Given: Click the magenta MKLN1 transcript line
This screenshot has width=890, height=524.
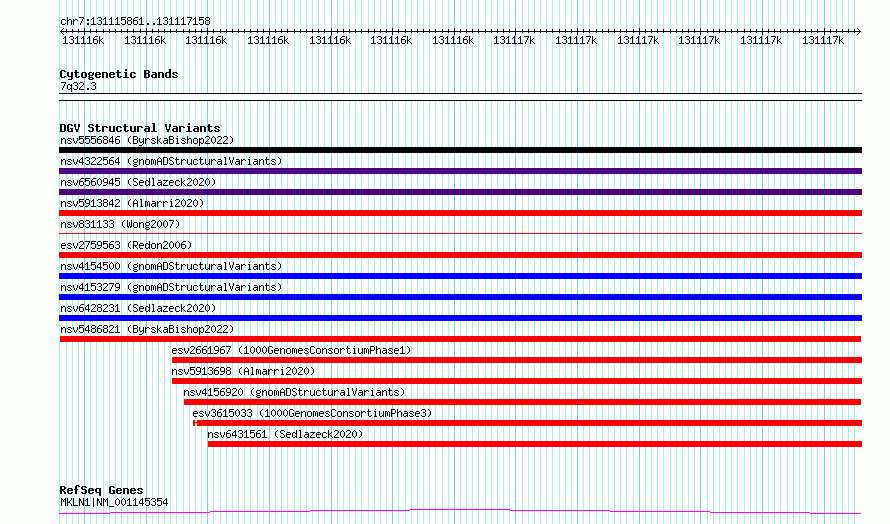Looking at the screenshot, I should 460,512.
